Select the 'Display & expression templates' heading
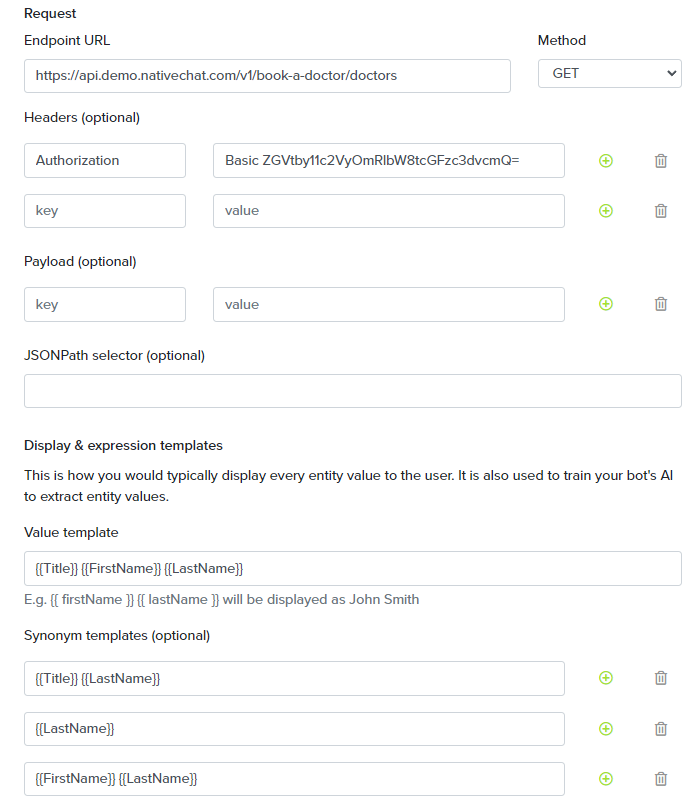Screen dimensions: 691x801 (123, 445)
